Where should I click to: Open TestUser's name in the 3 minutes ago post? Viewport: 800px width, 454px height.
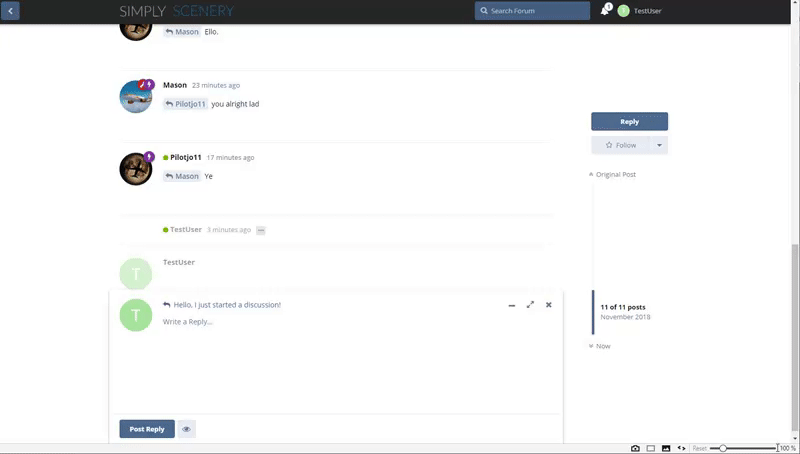186,230
